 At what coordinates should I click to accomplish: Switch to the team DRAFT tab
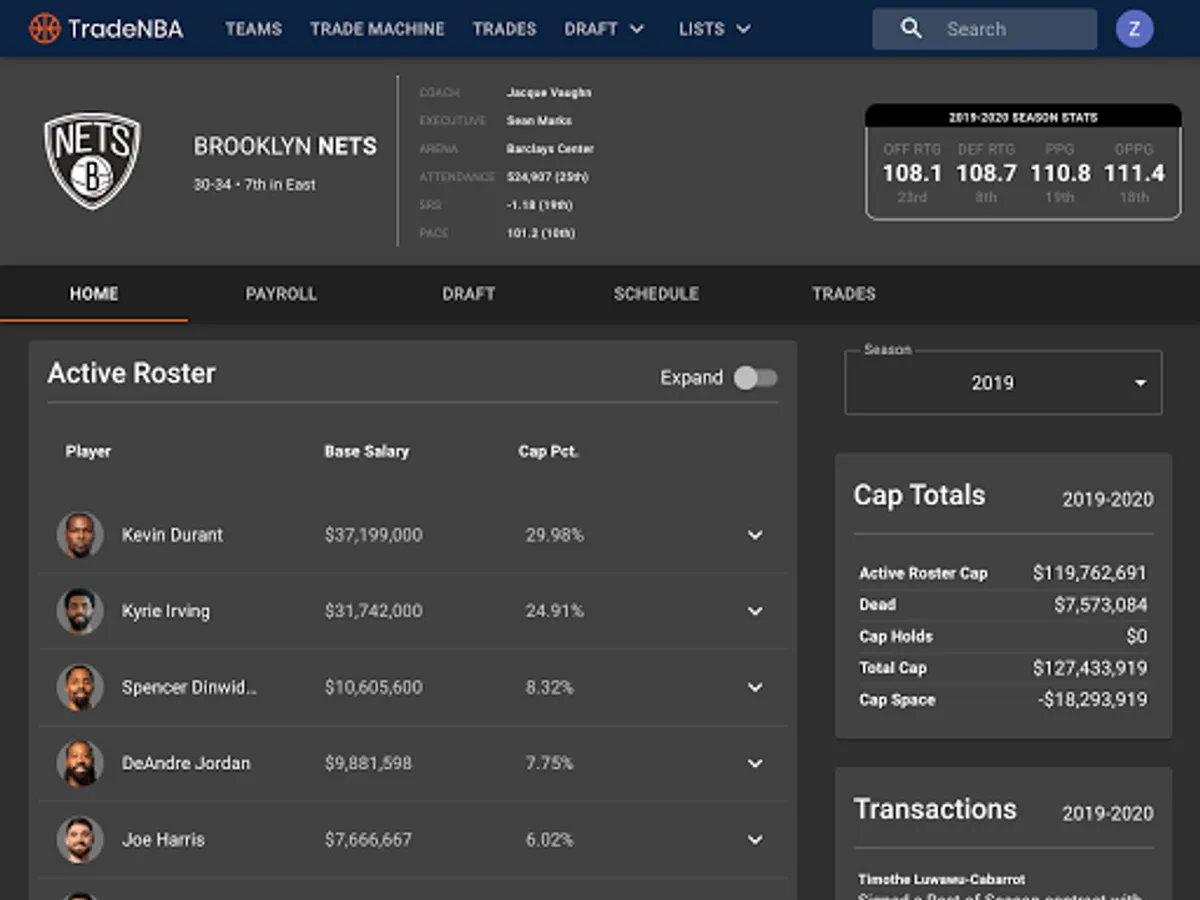pyautogui.click(x=469, y=294)
